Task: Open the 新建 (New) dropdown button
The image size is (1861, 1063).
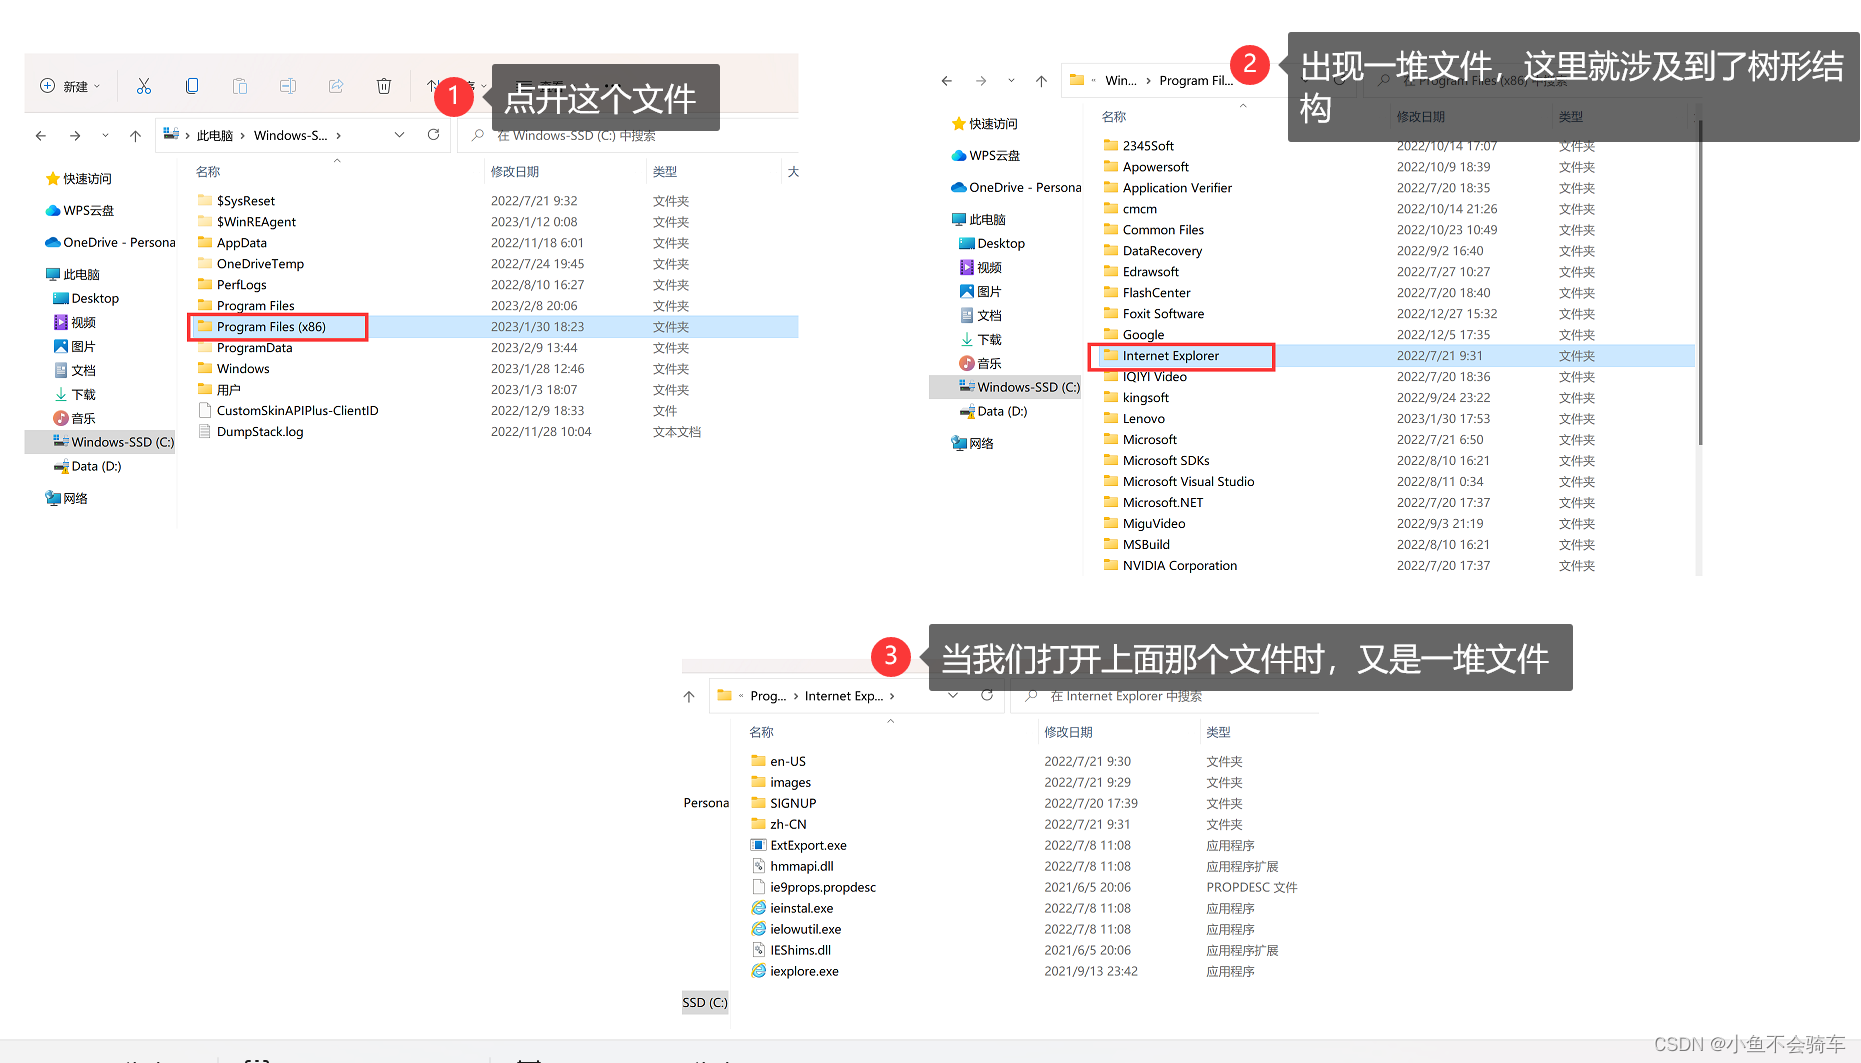Action: coord(70,86)
